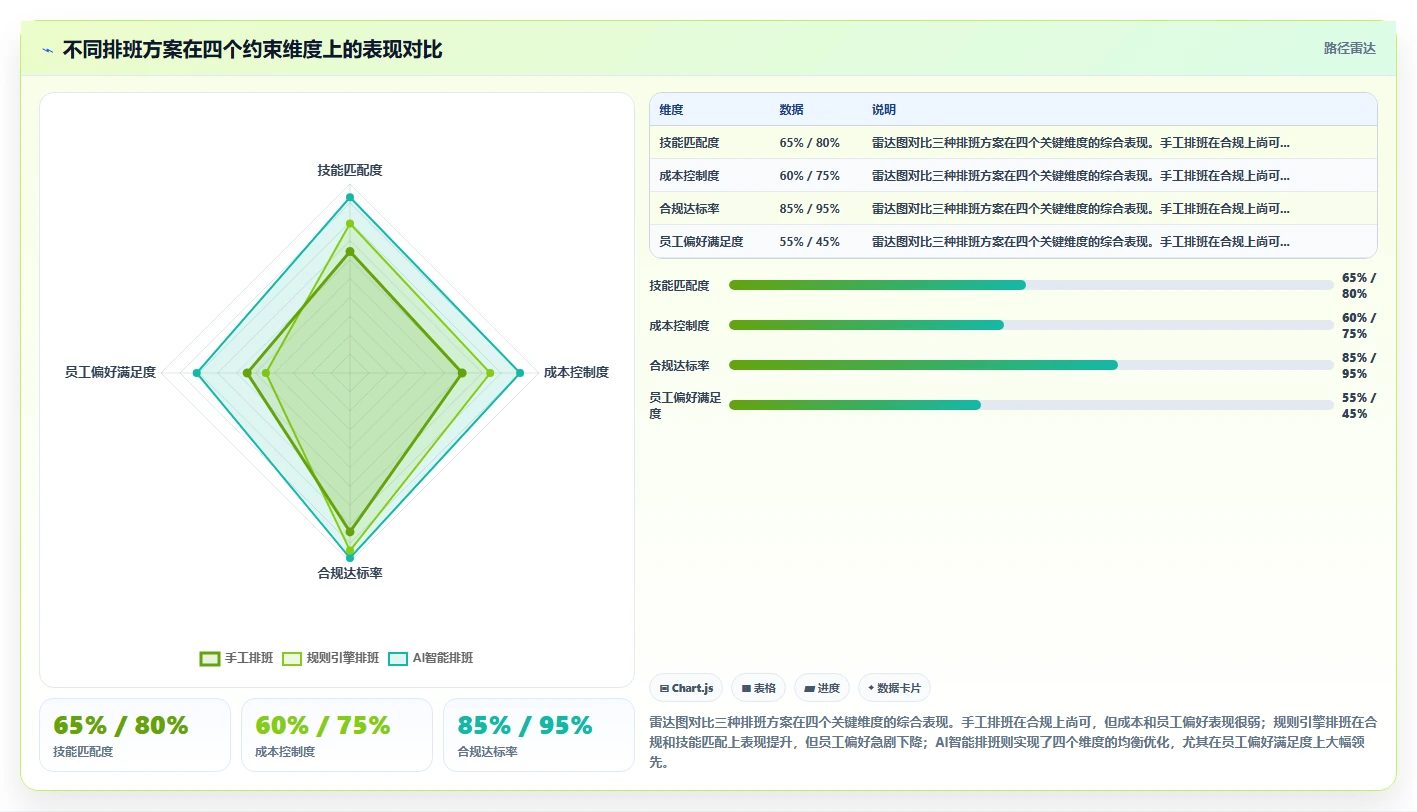The height and width of the screenshot is (812, 1417).
Task: Click the 路径雷达 label in the header
Action: tap(1349, 48)
